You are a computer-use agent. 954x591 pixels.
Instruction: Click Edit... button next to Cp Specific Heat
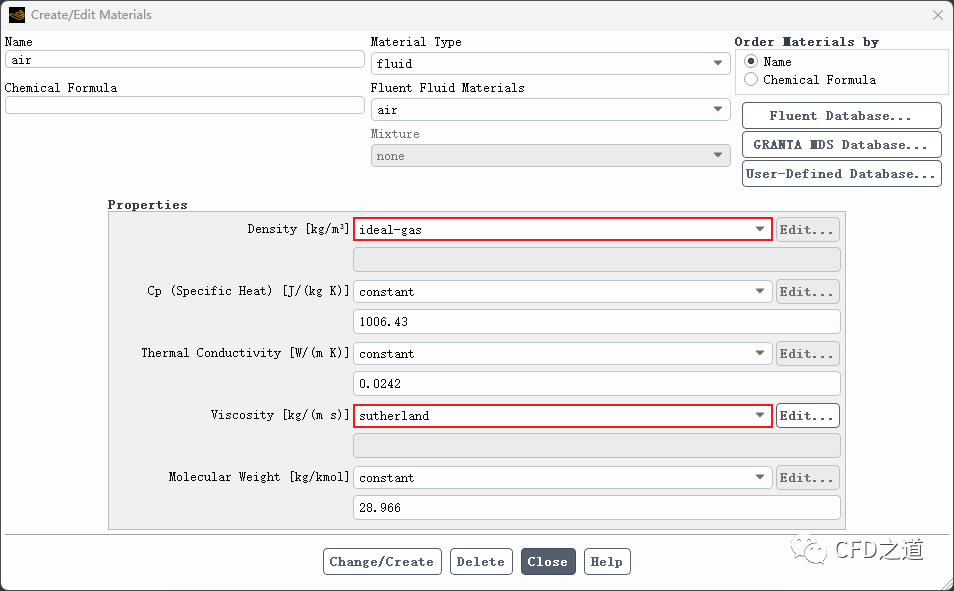(x=807, y=292)
